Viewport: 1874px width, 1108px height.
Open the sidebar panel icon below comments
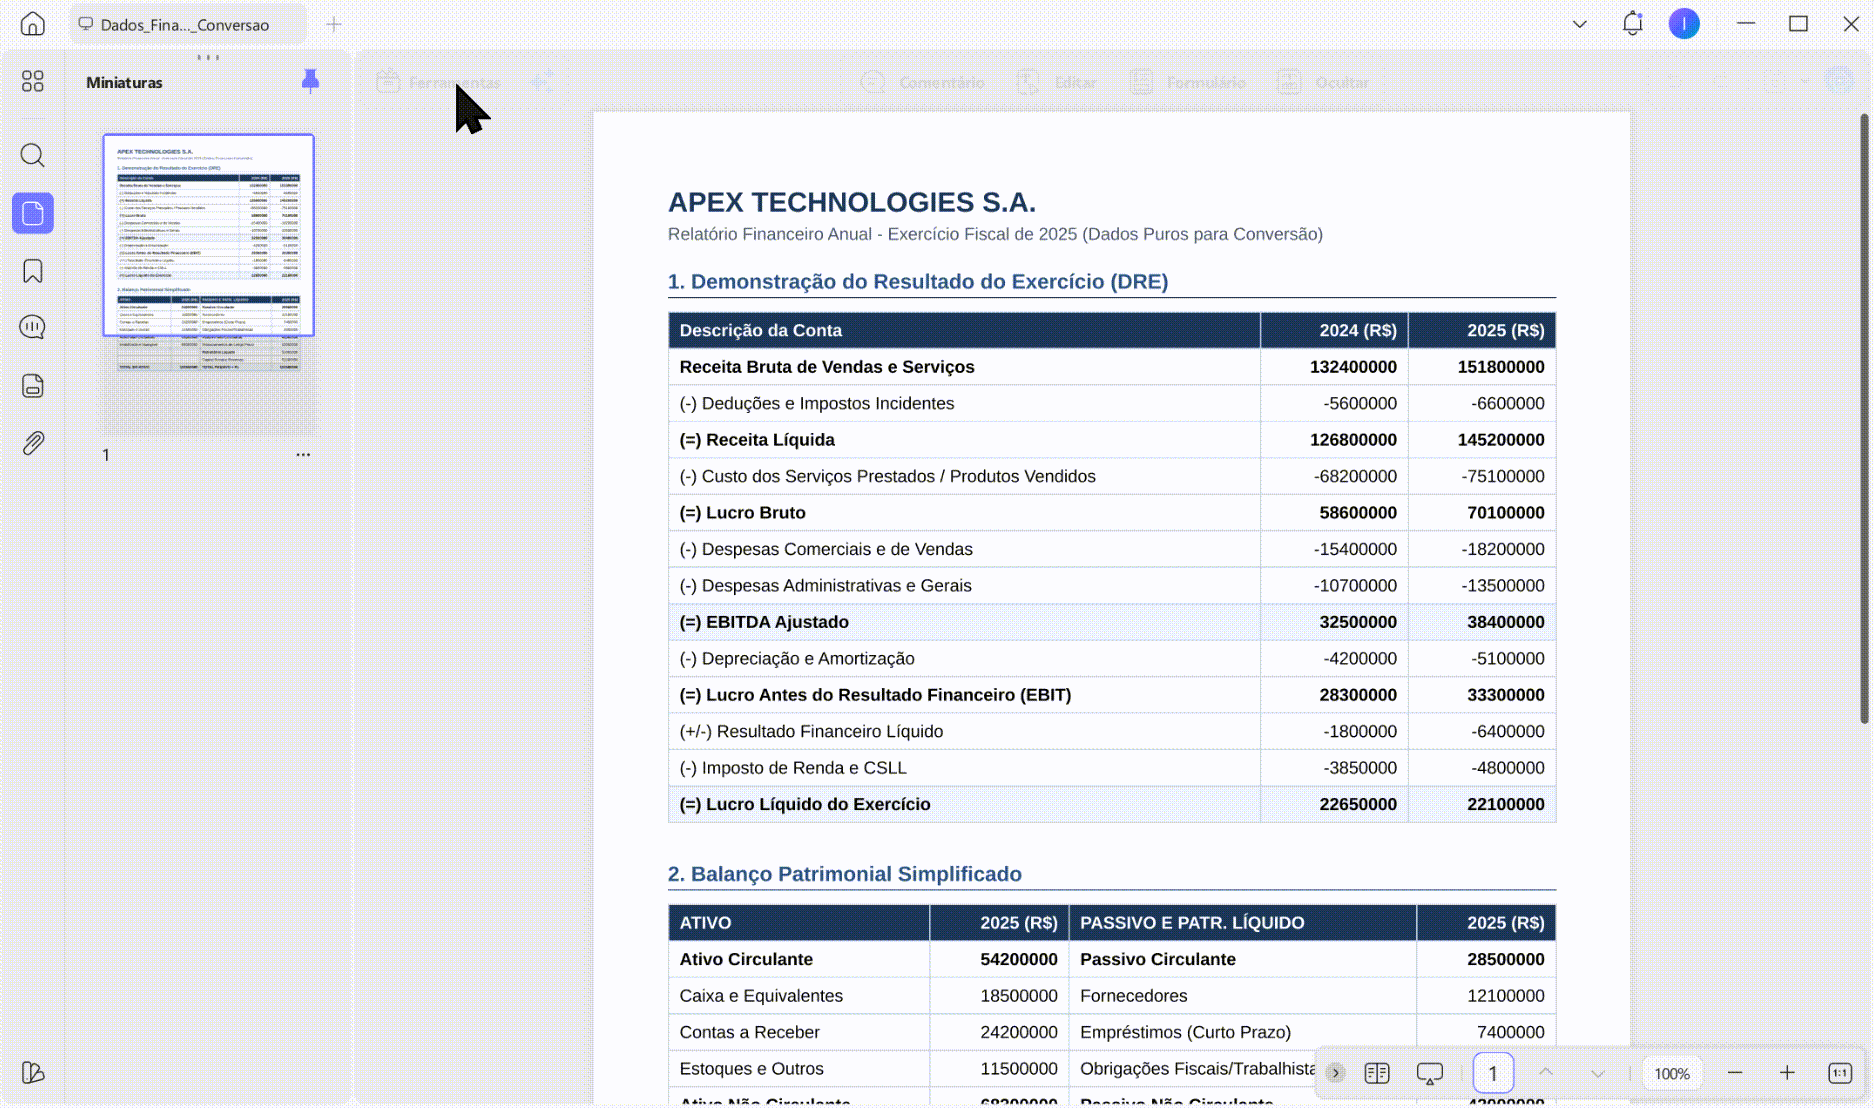[x=33, y=386]
